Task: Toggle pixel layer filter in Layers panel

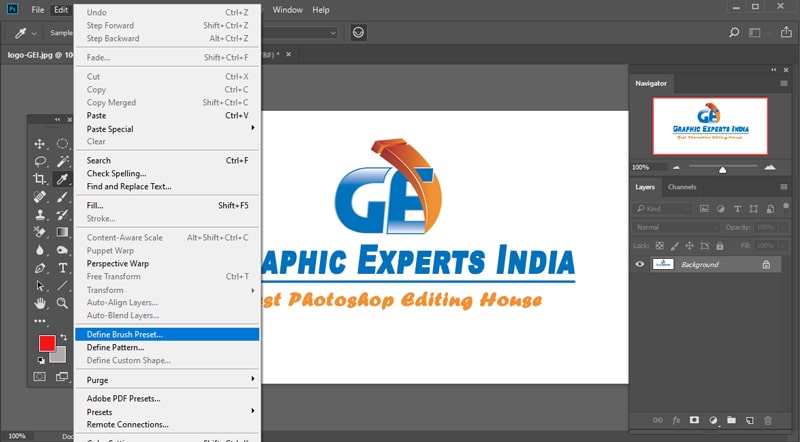Action: pos(704,209)
